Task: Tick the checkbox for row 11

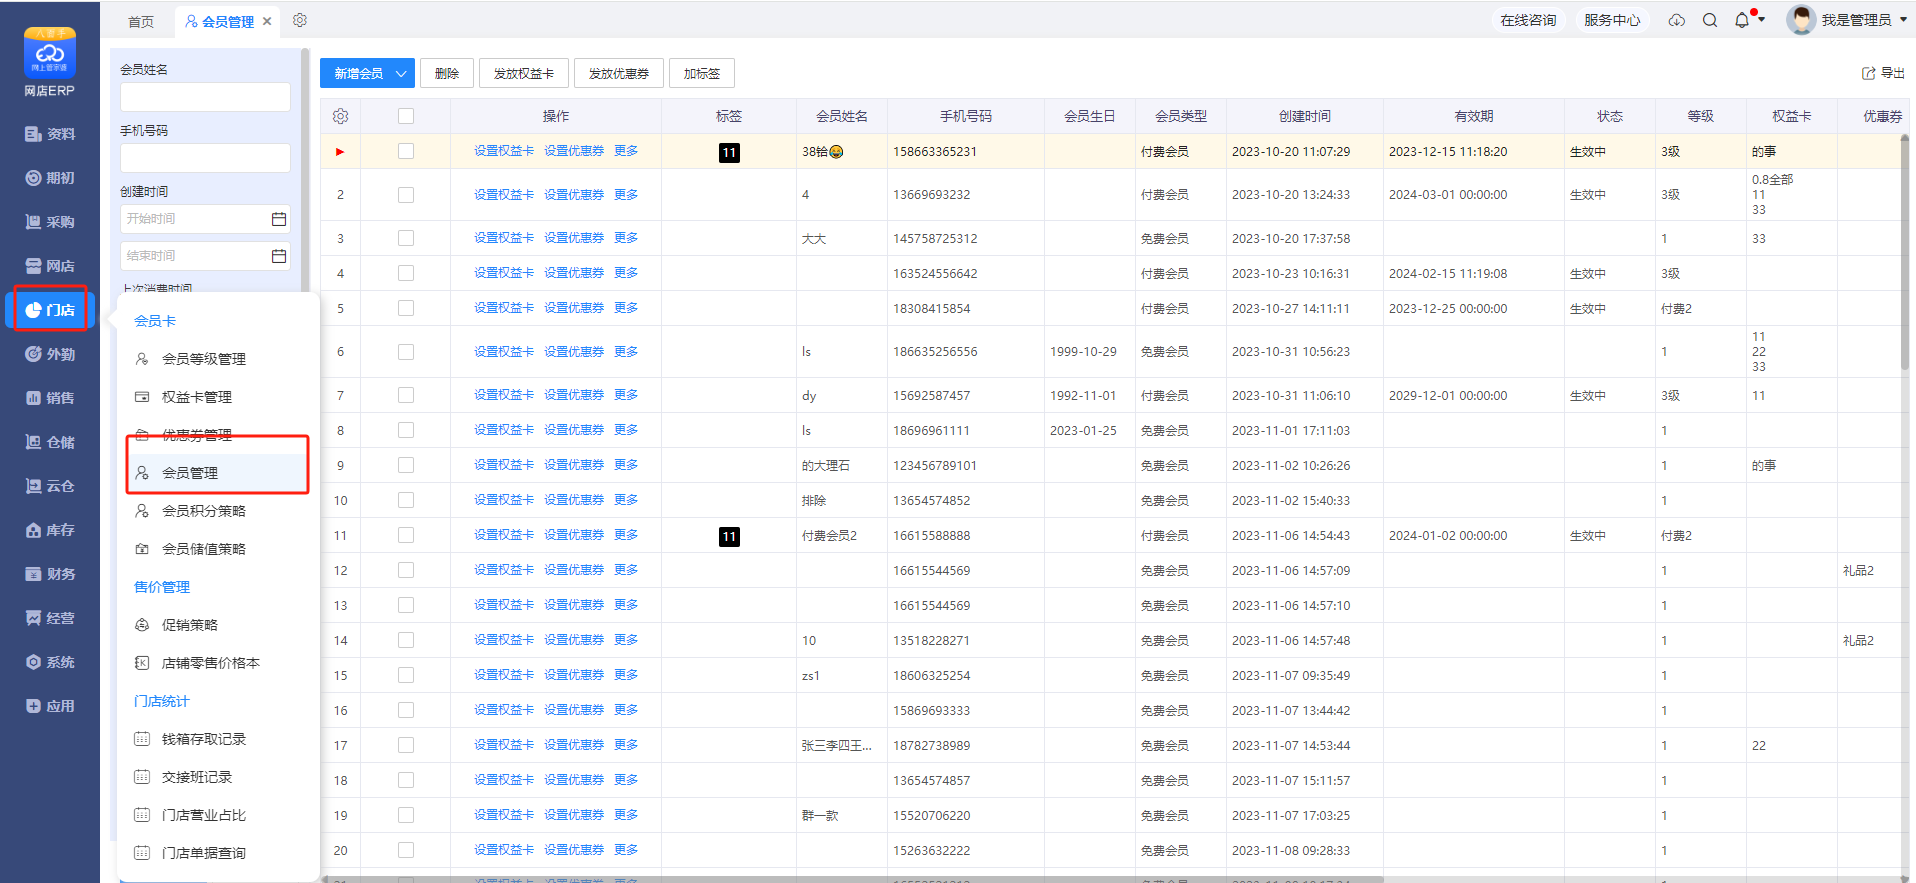Action: (x=406, y=536)
